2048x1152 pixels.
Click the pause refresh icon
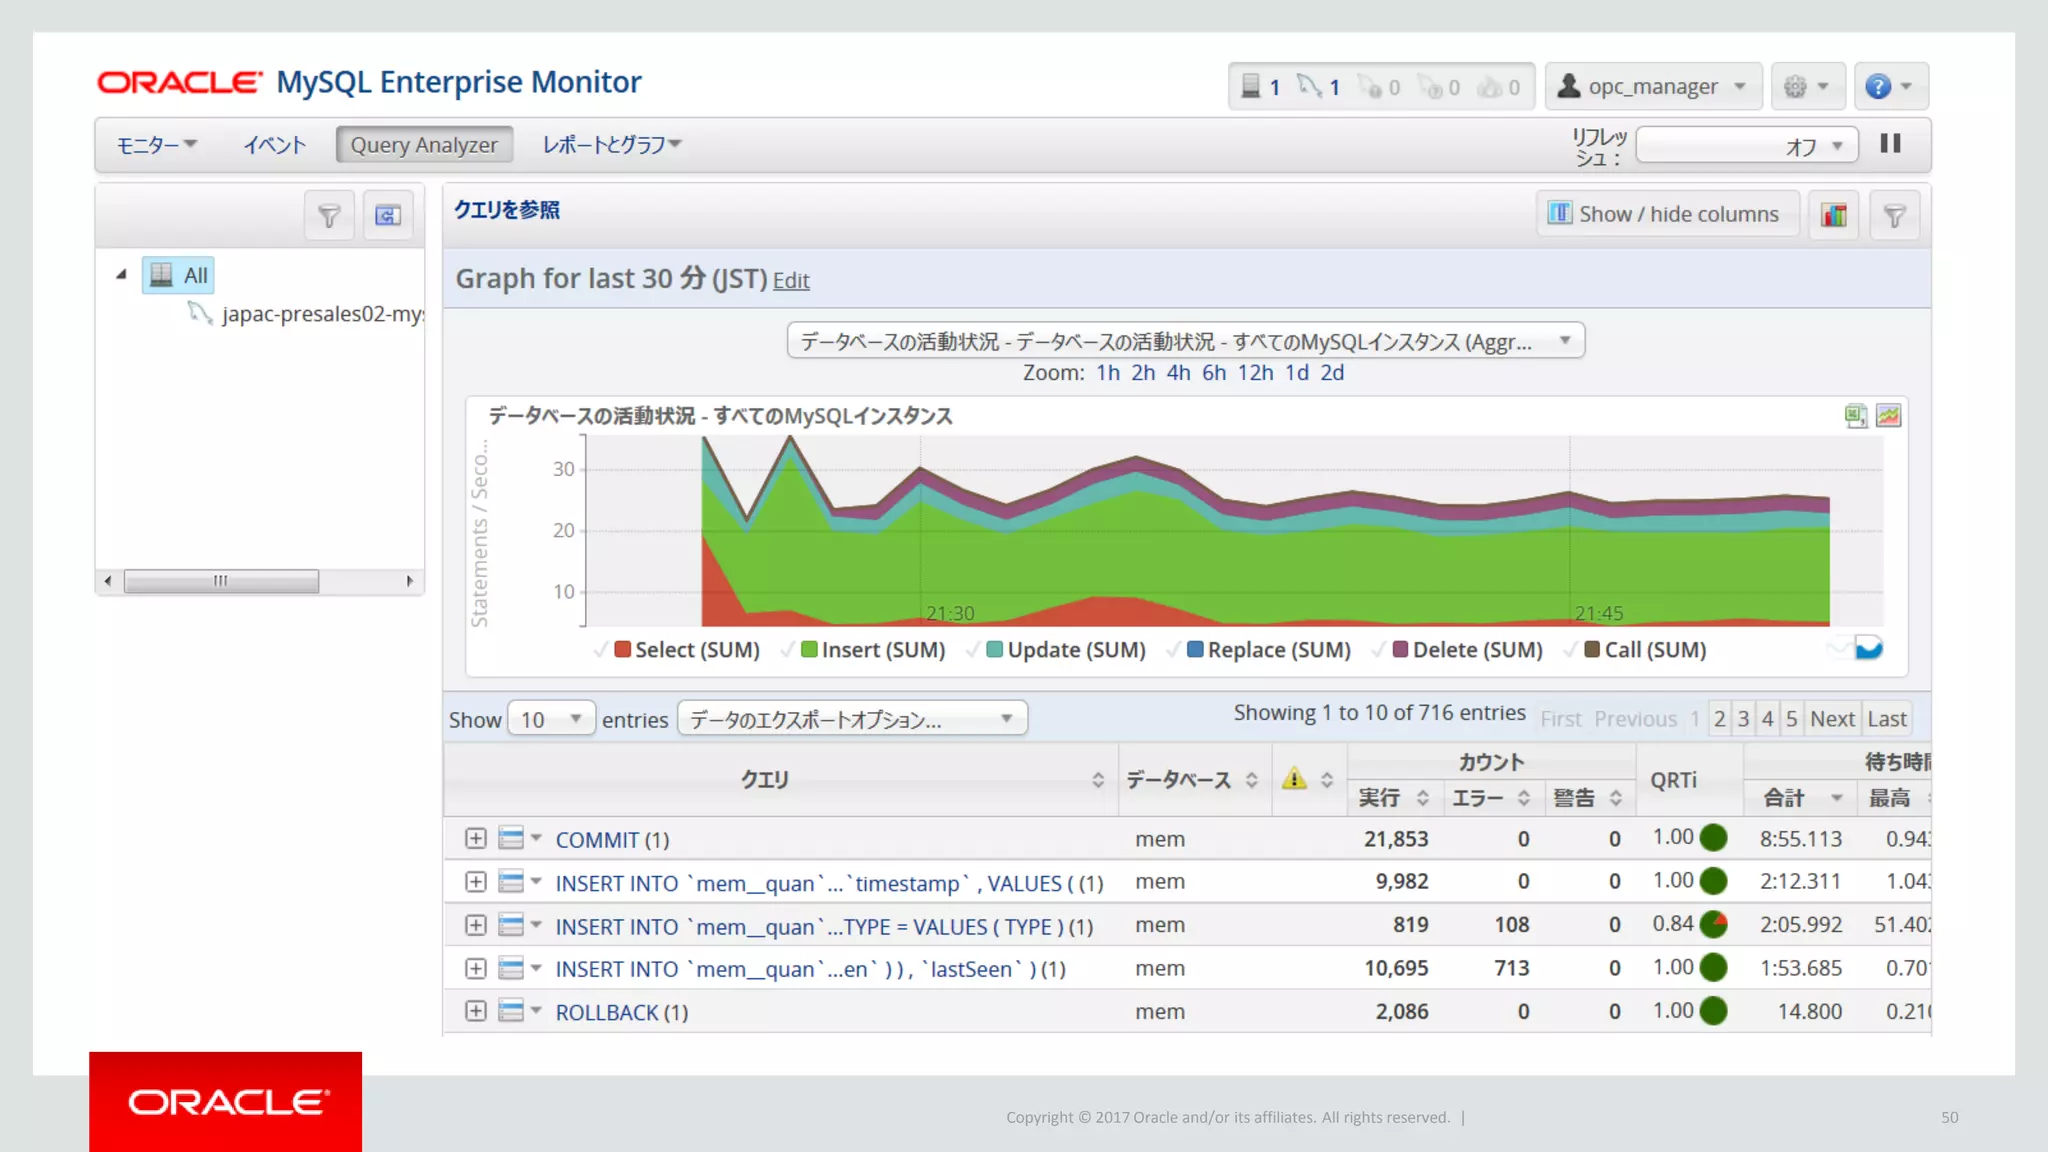1889,144
